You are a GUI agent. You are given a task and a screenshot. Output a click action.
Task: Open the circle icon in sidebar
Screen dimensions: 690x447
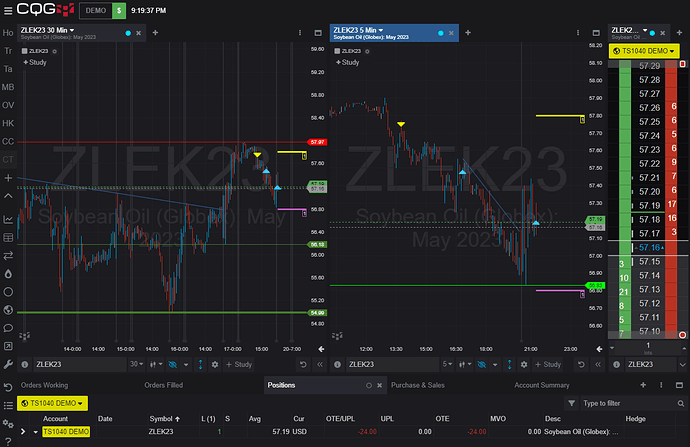[8, 292]
